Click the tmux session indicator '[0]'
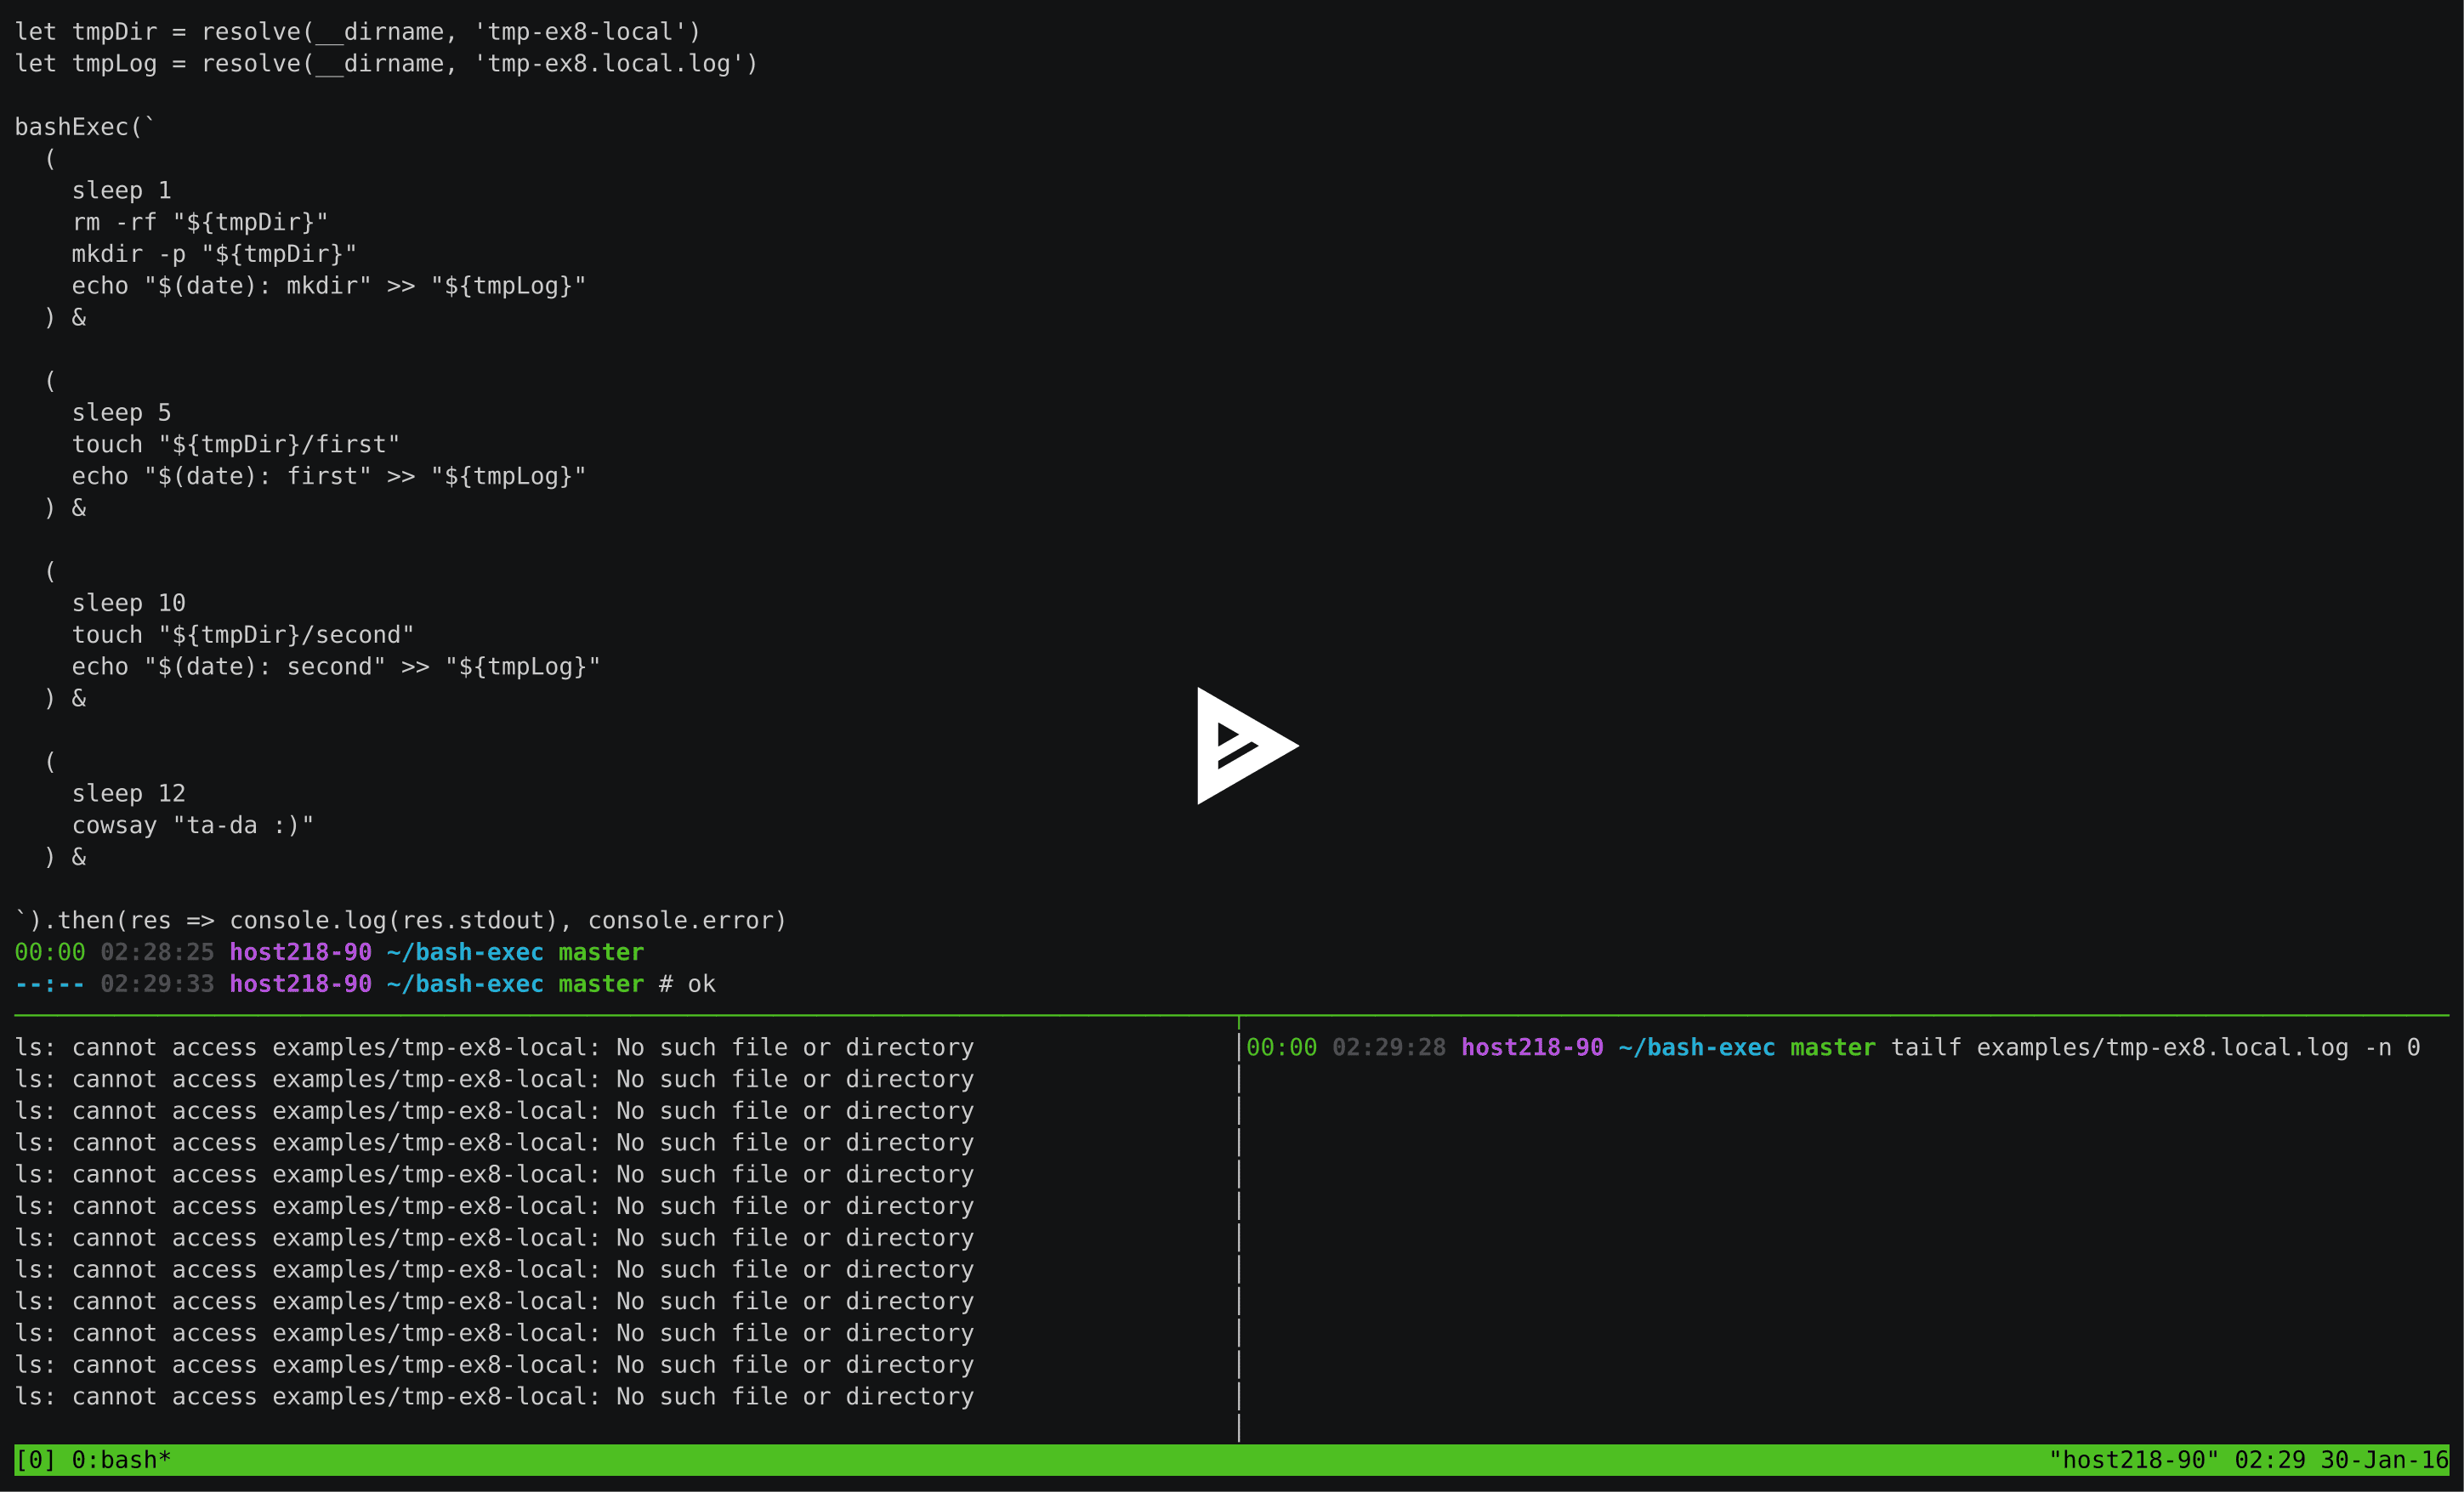 [35, 1460]
